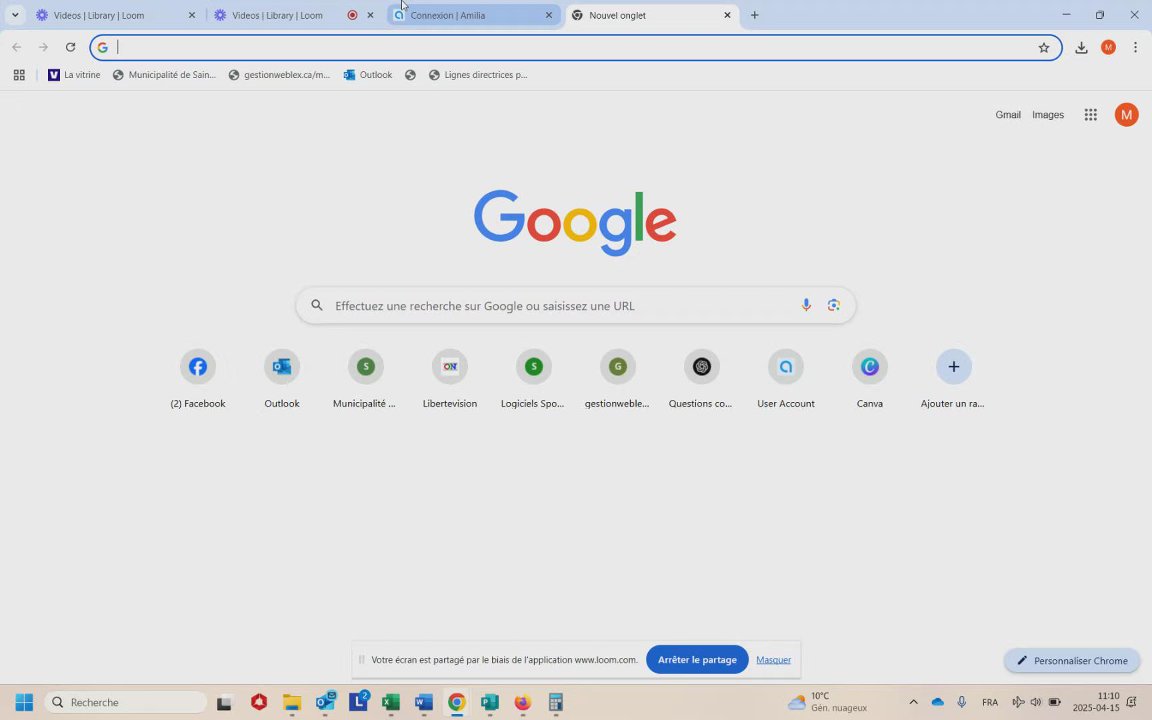Image resolution: width=1152 pixels, height=720 pixels.
Task: Reload the current page
Action: (x=71, y=48)
